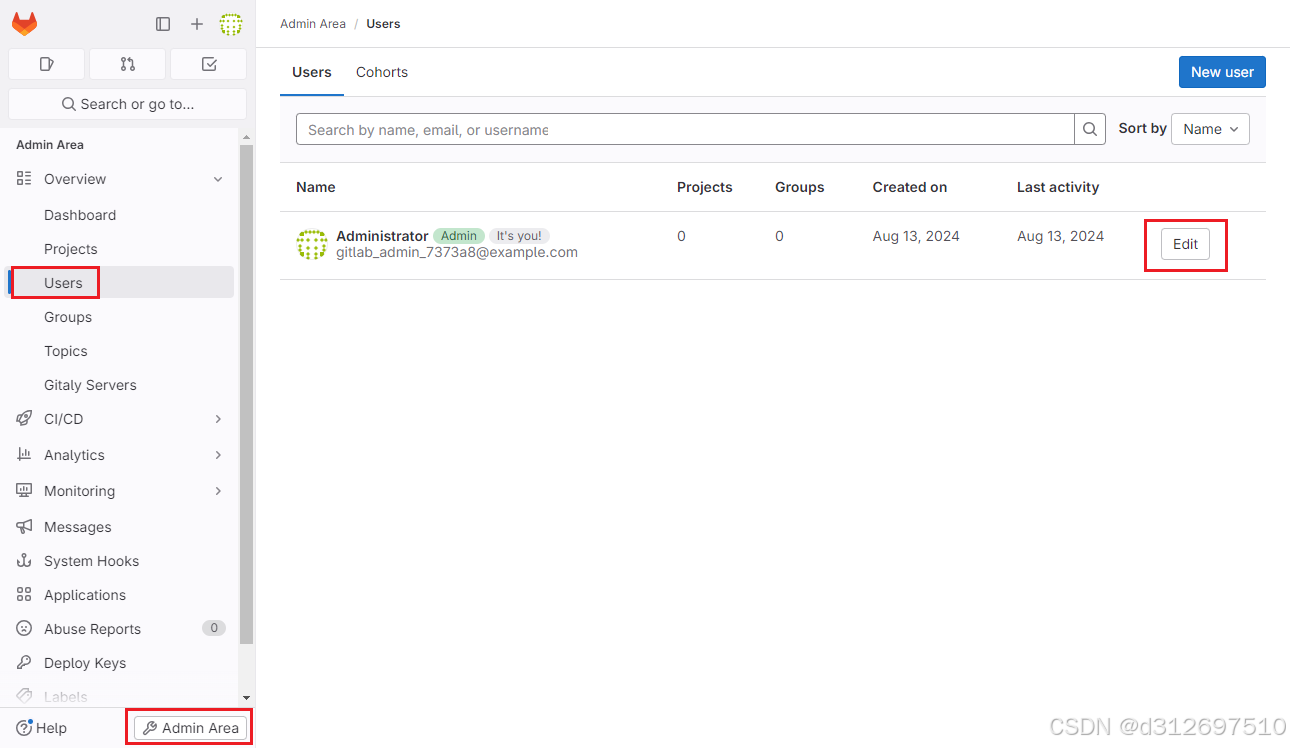Open the Administrator user name link

[382, 236]
